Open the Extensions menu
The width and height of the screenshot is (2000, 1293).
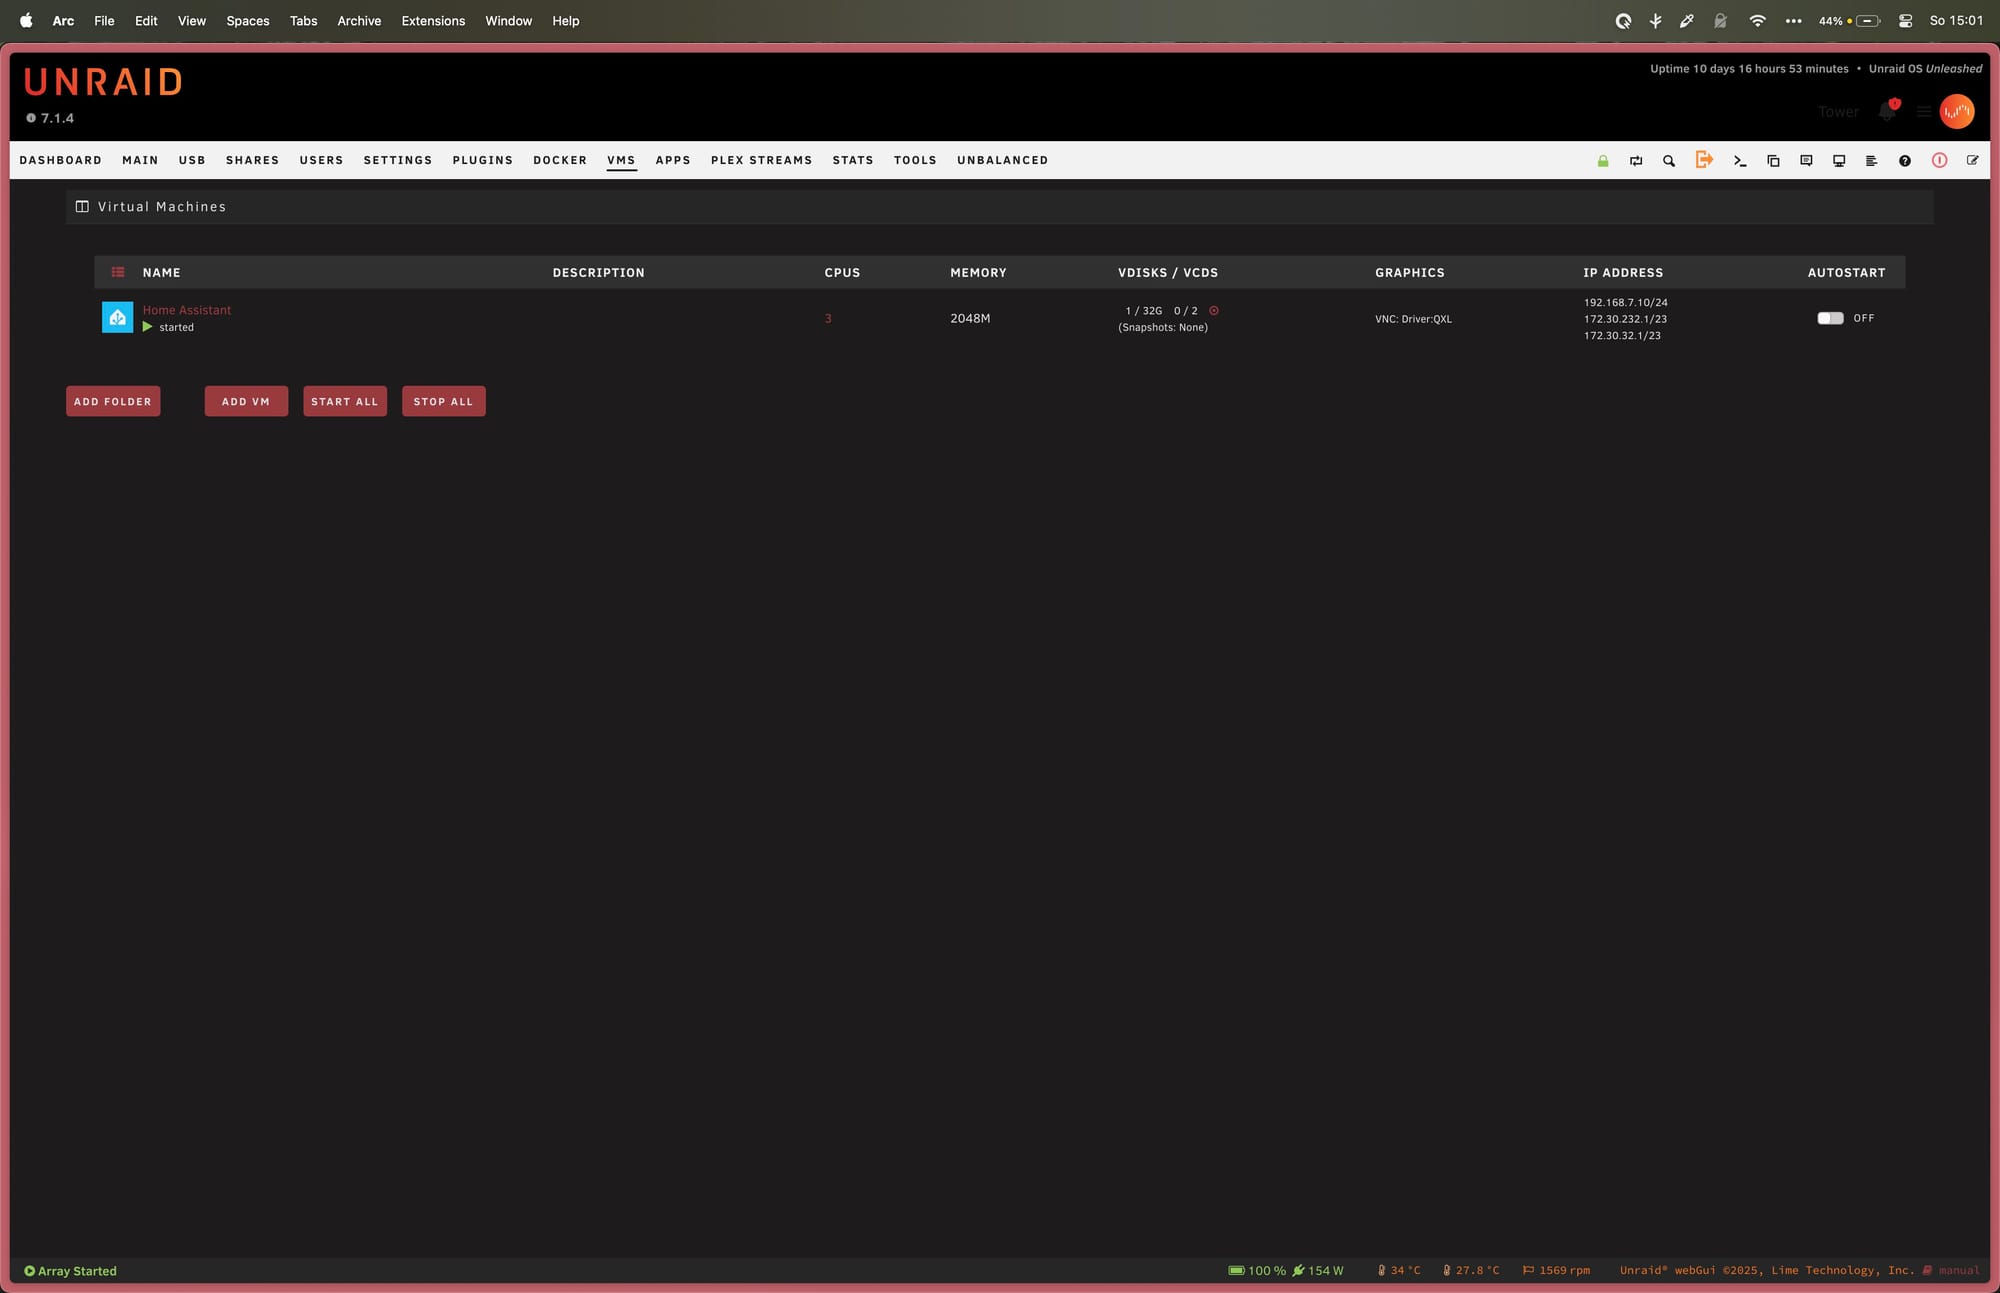tap(433, 20)
